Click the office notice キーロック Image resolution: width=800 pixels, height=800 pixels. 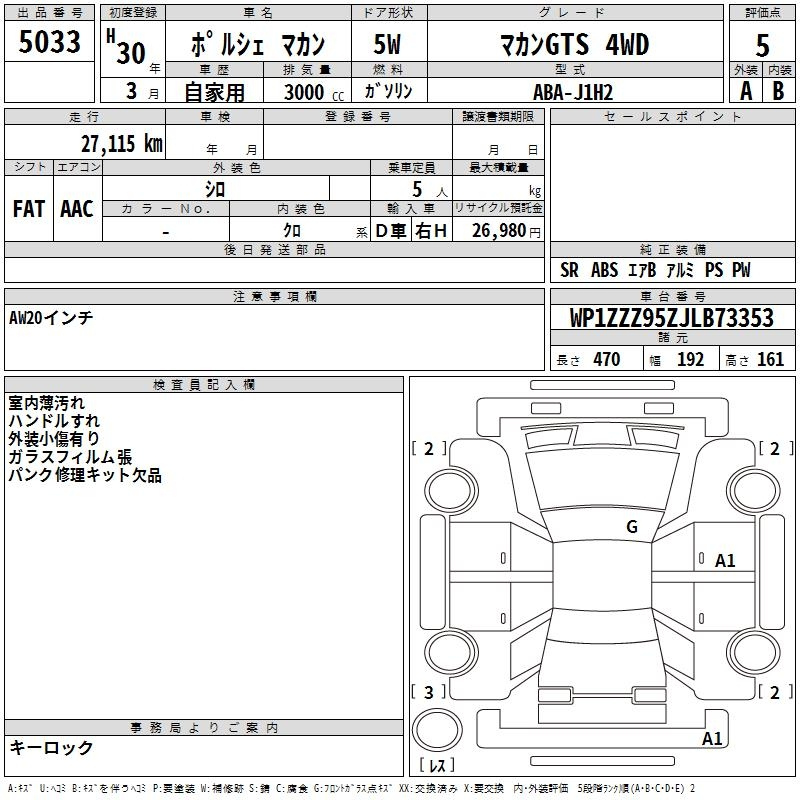(51, 748)
